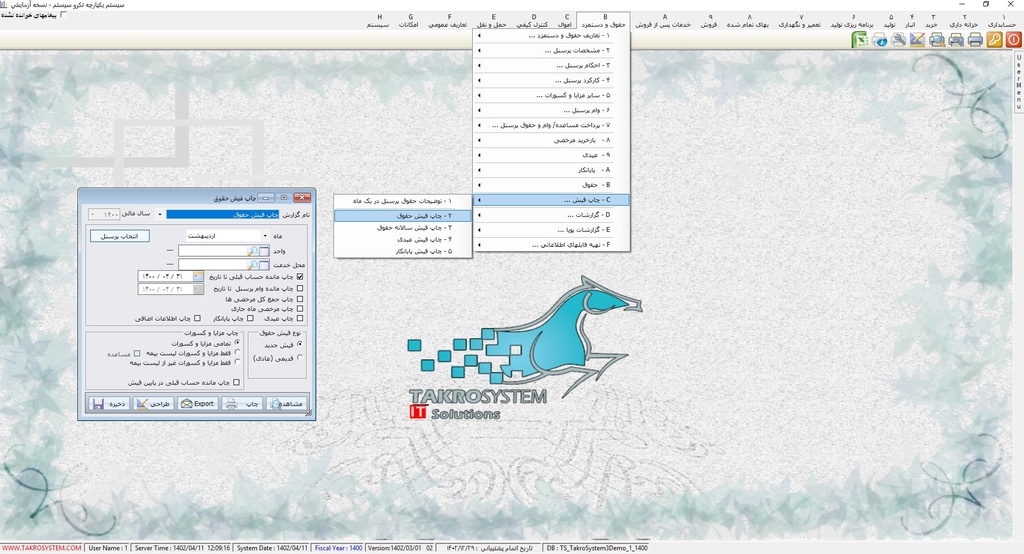Select فقط مزایا و کسورات غیر از لیست بیمه radio

pos(237,362)
